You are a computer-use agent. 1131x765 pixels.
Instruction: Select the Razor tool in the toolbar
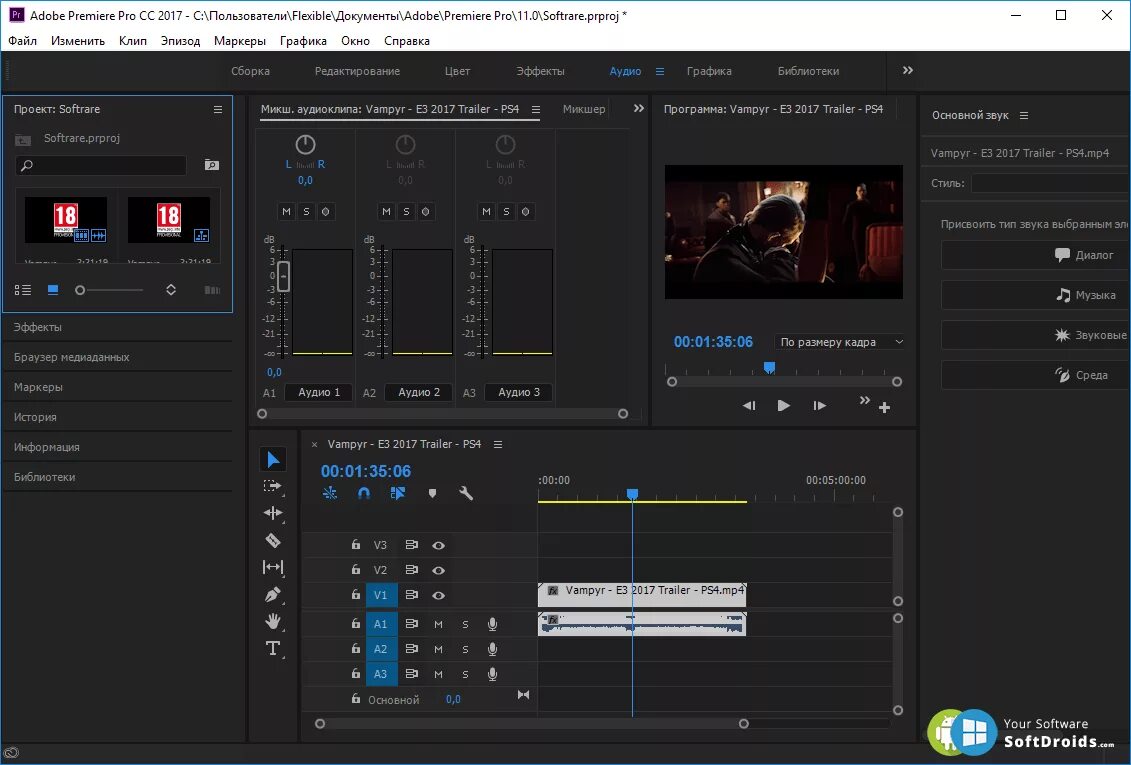coord(272,540)
